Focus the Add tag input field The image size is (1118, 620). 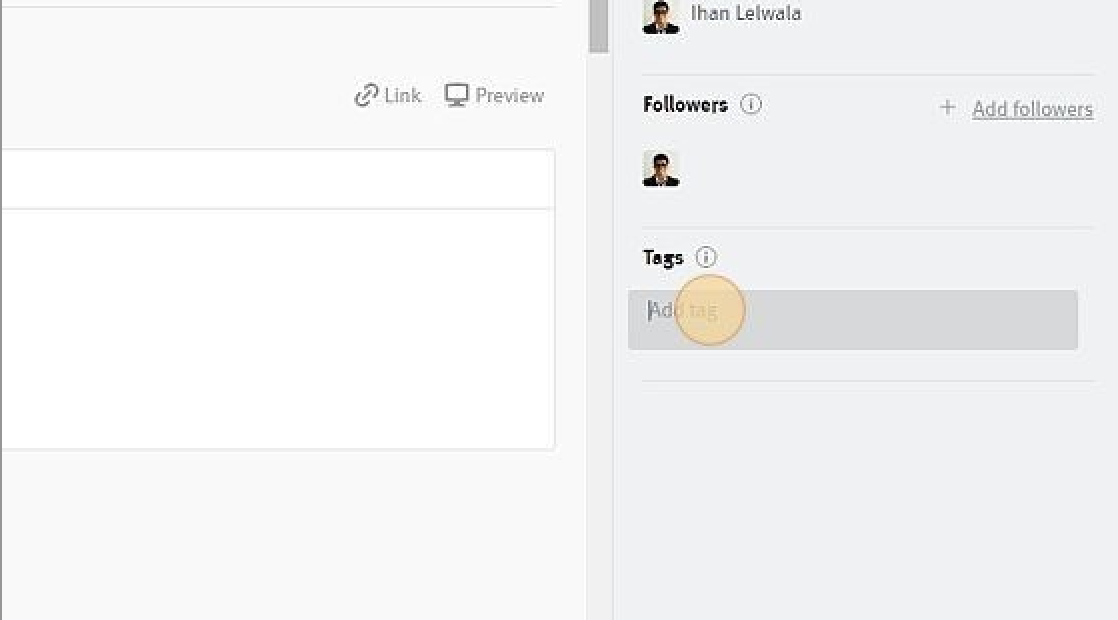click(852, 320)
